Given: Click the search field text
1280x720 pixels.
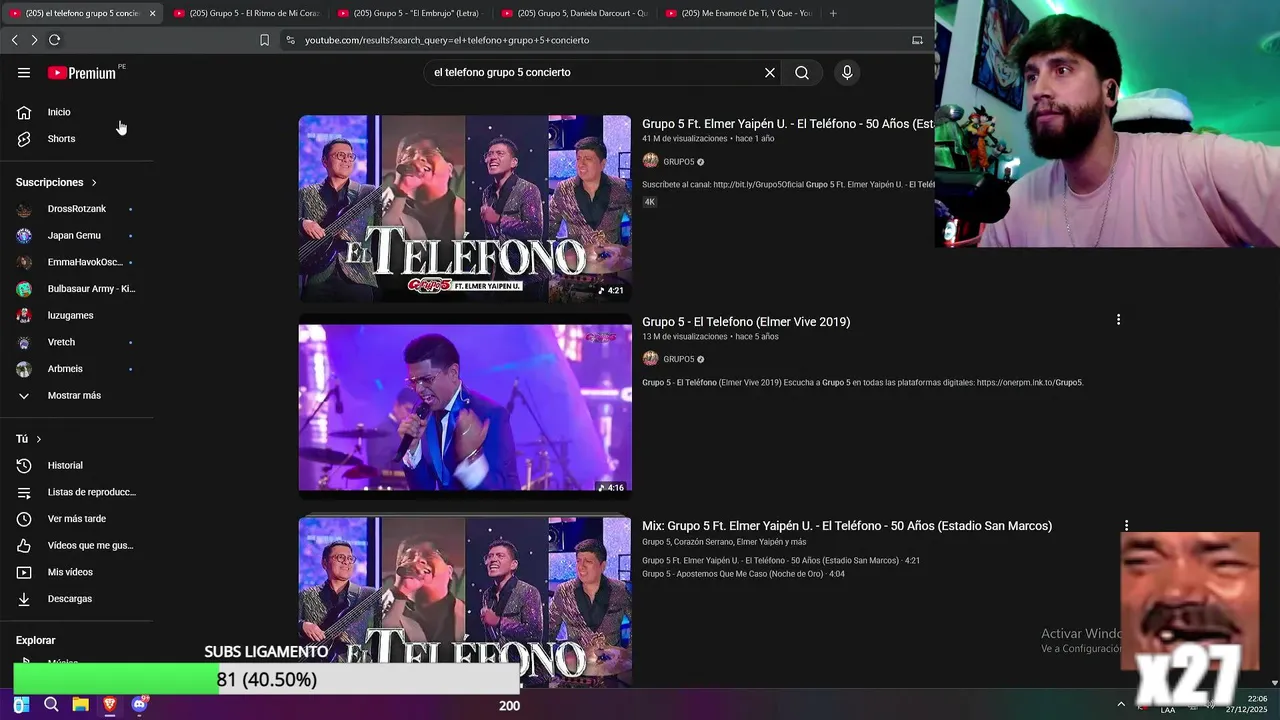Looking at the screenshot, I should (x=502, y=73).
